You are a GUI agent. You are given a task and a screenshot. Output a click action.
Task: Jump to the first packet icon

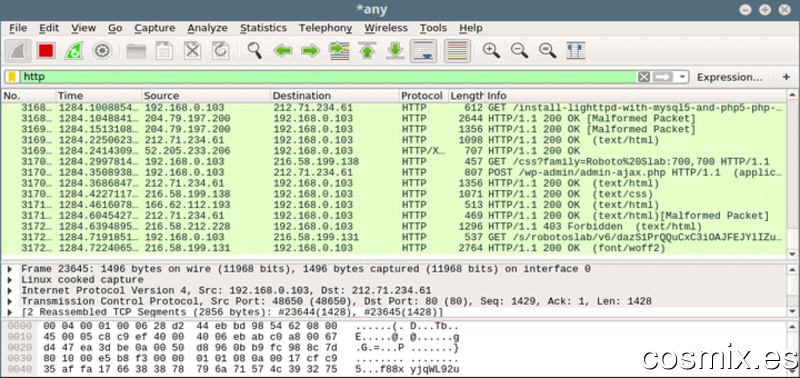point(367,51)
